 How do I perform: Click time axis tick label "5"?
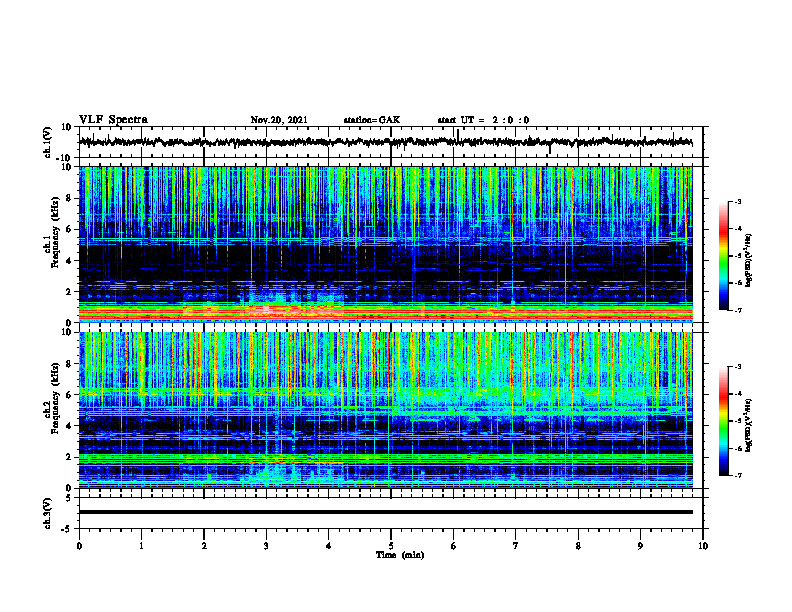391,546
